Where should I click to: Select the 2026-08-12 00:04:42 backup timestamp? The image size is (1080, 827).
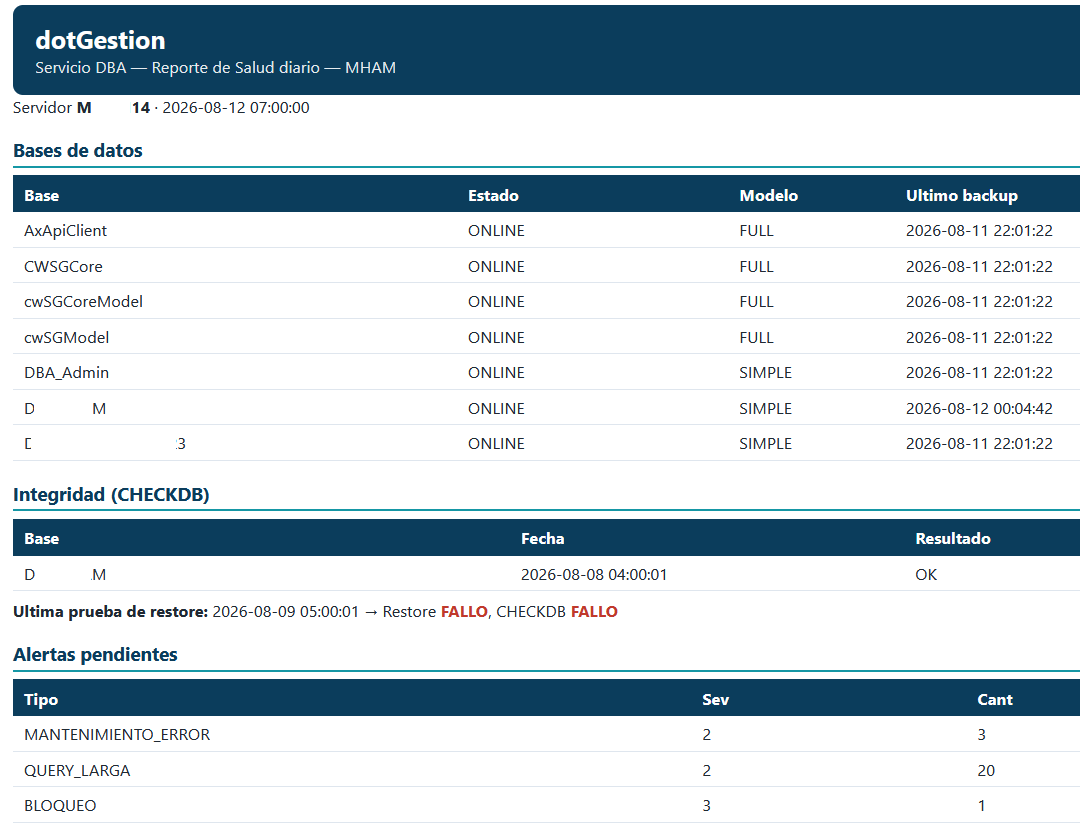click(979, 408)
